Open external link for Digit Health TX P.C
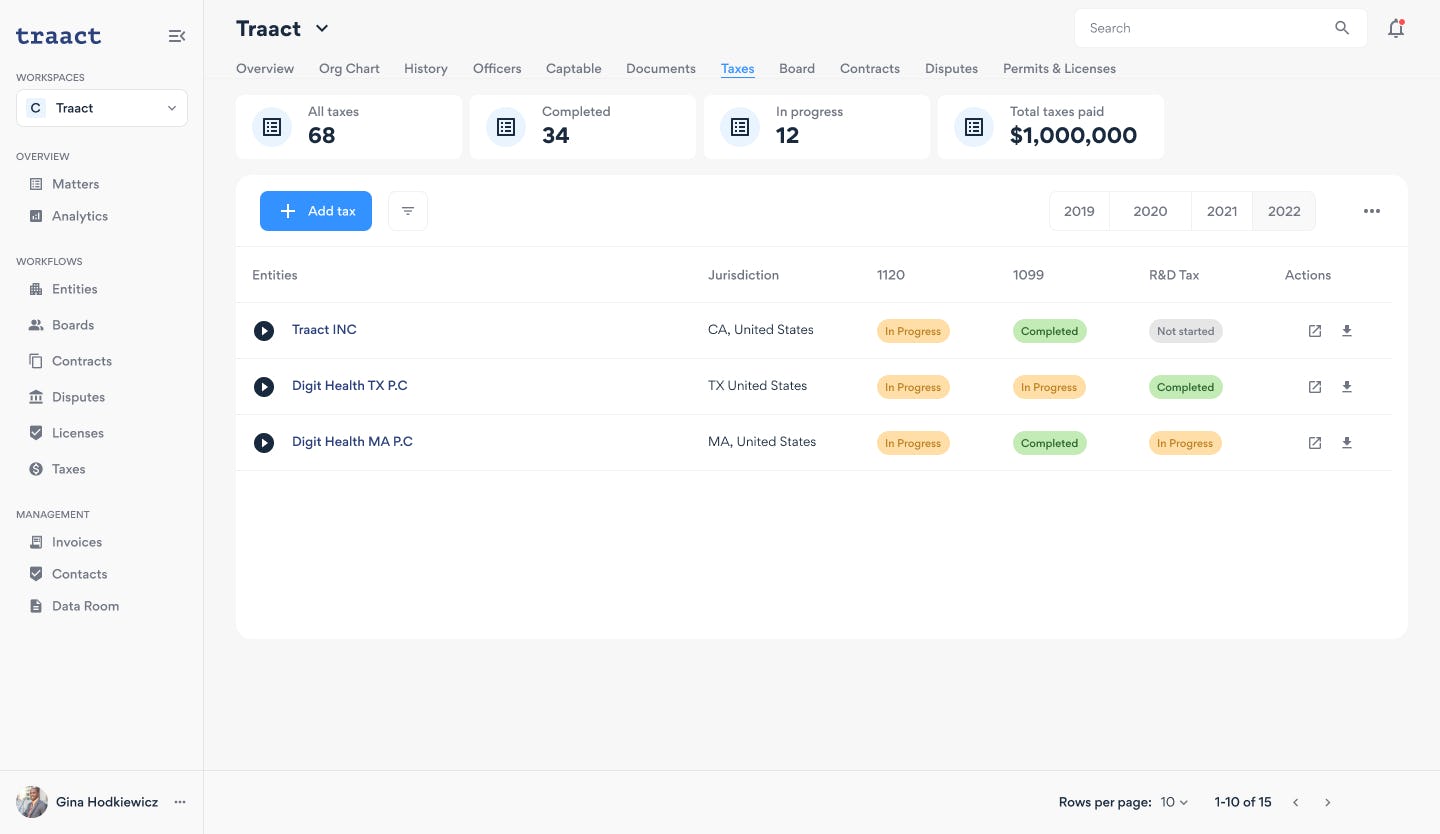 click(x=1315, y=387)
